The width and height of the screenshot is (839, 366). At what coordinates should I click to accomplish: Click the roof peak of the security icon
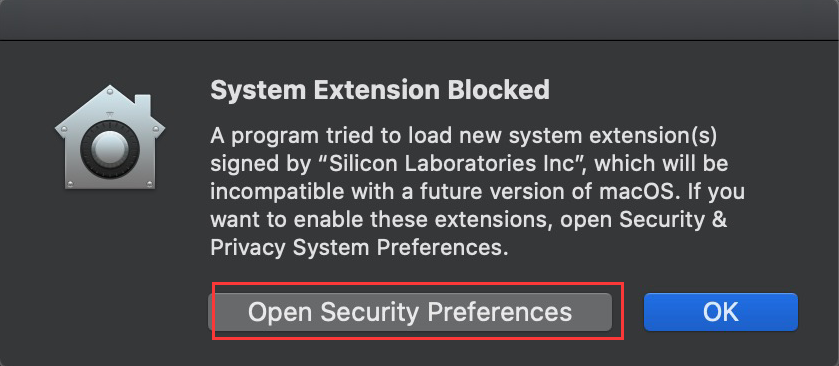[x=110, y=92]
